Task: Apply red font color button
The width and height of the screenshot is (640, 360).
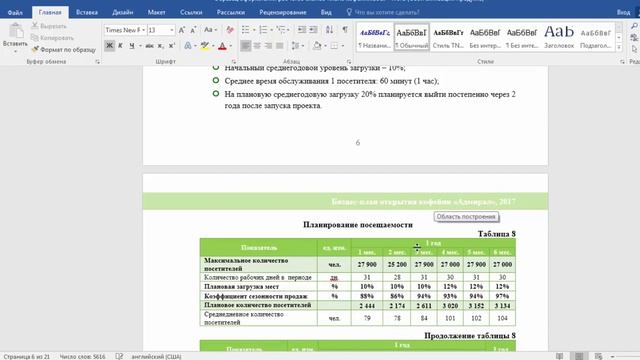Action: pyautogui.click(x=222, y=46)
